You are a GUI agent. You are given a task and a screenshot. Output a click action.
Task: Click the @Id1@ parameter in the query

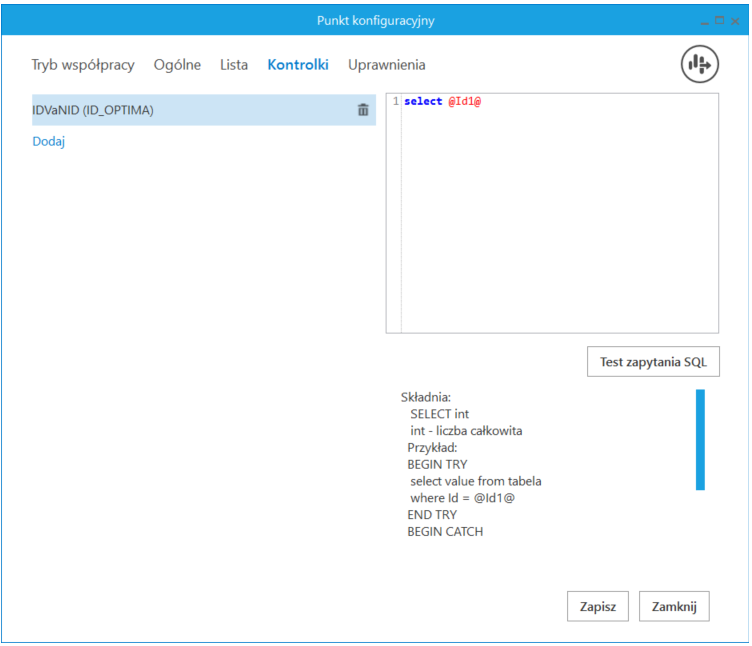point(464,102)
